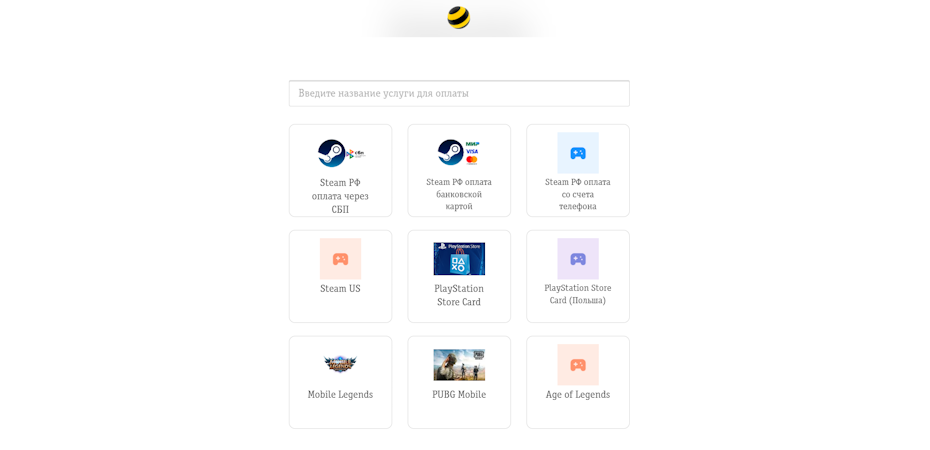Click the Steam logo with Visa and Mastercard icons

458,152
